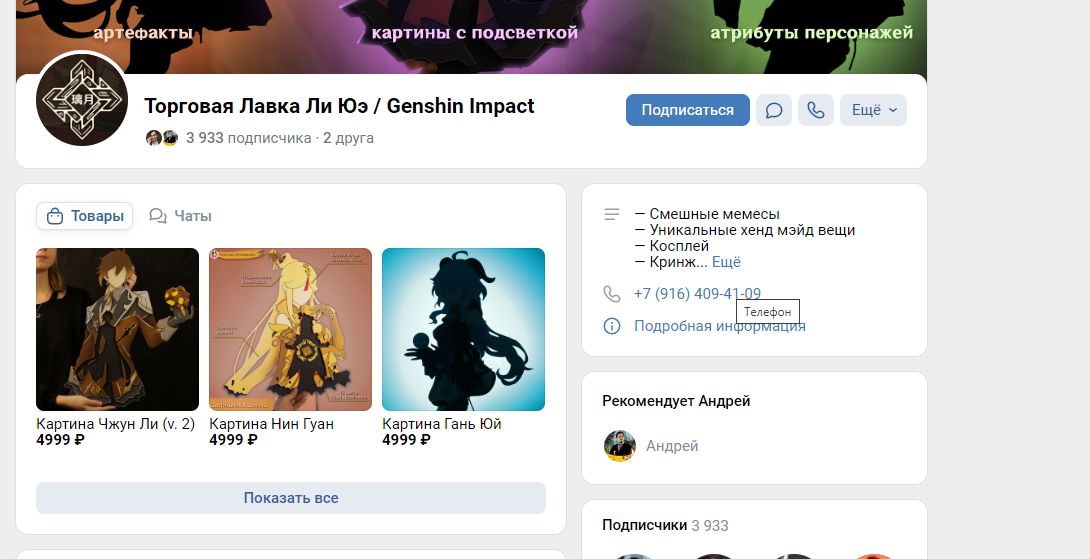Image resolution: width=1090 pixels, height=559 pixels.
Task: Expand description with the Ещё link
Action: [x=726, y=262]
